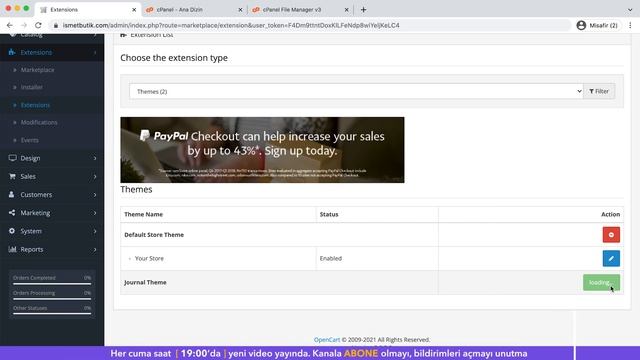The height and width of the screenshot is (360, 640).
Task: Click the browser back arrow
Action: pos(10,25)
